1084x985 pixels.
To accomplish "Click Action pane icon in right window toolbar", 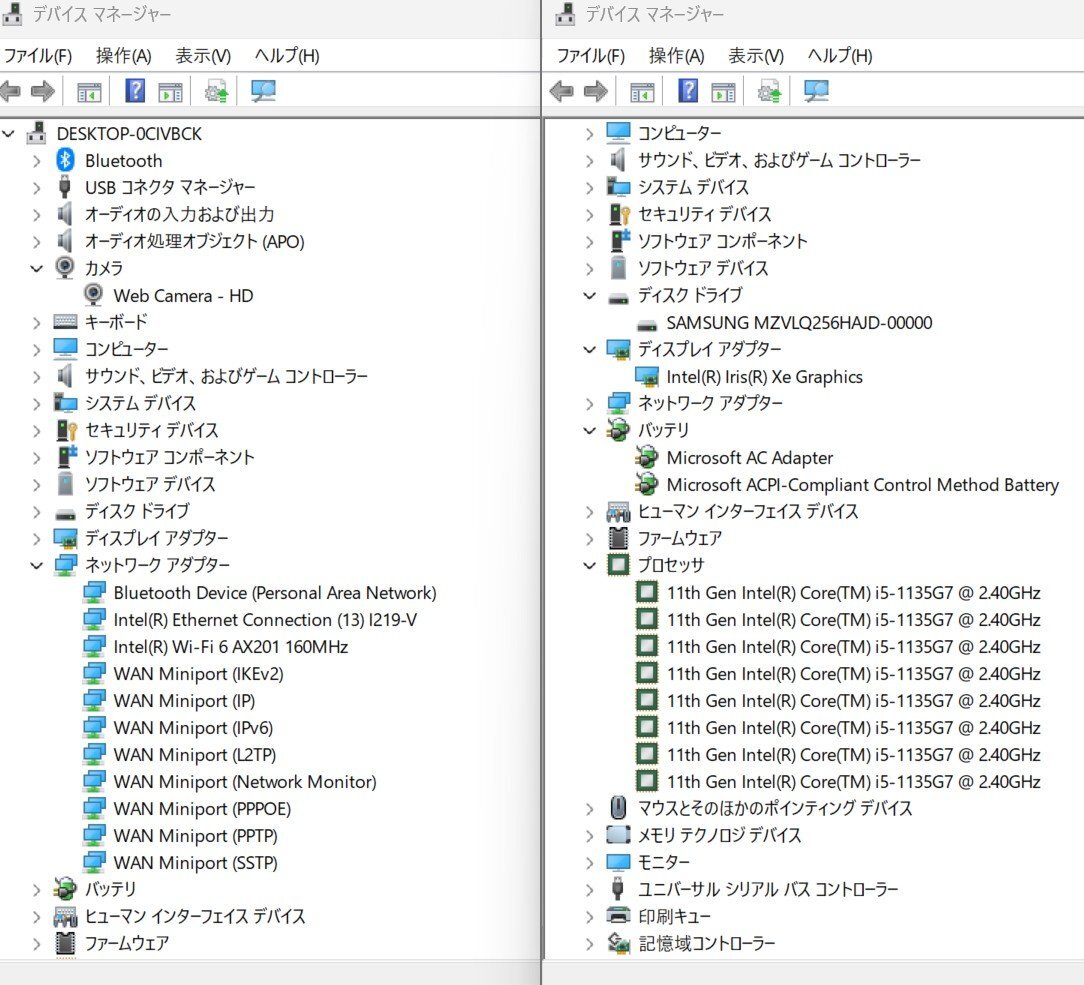I will coord(723,91).
